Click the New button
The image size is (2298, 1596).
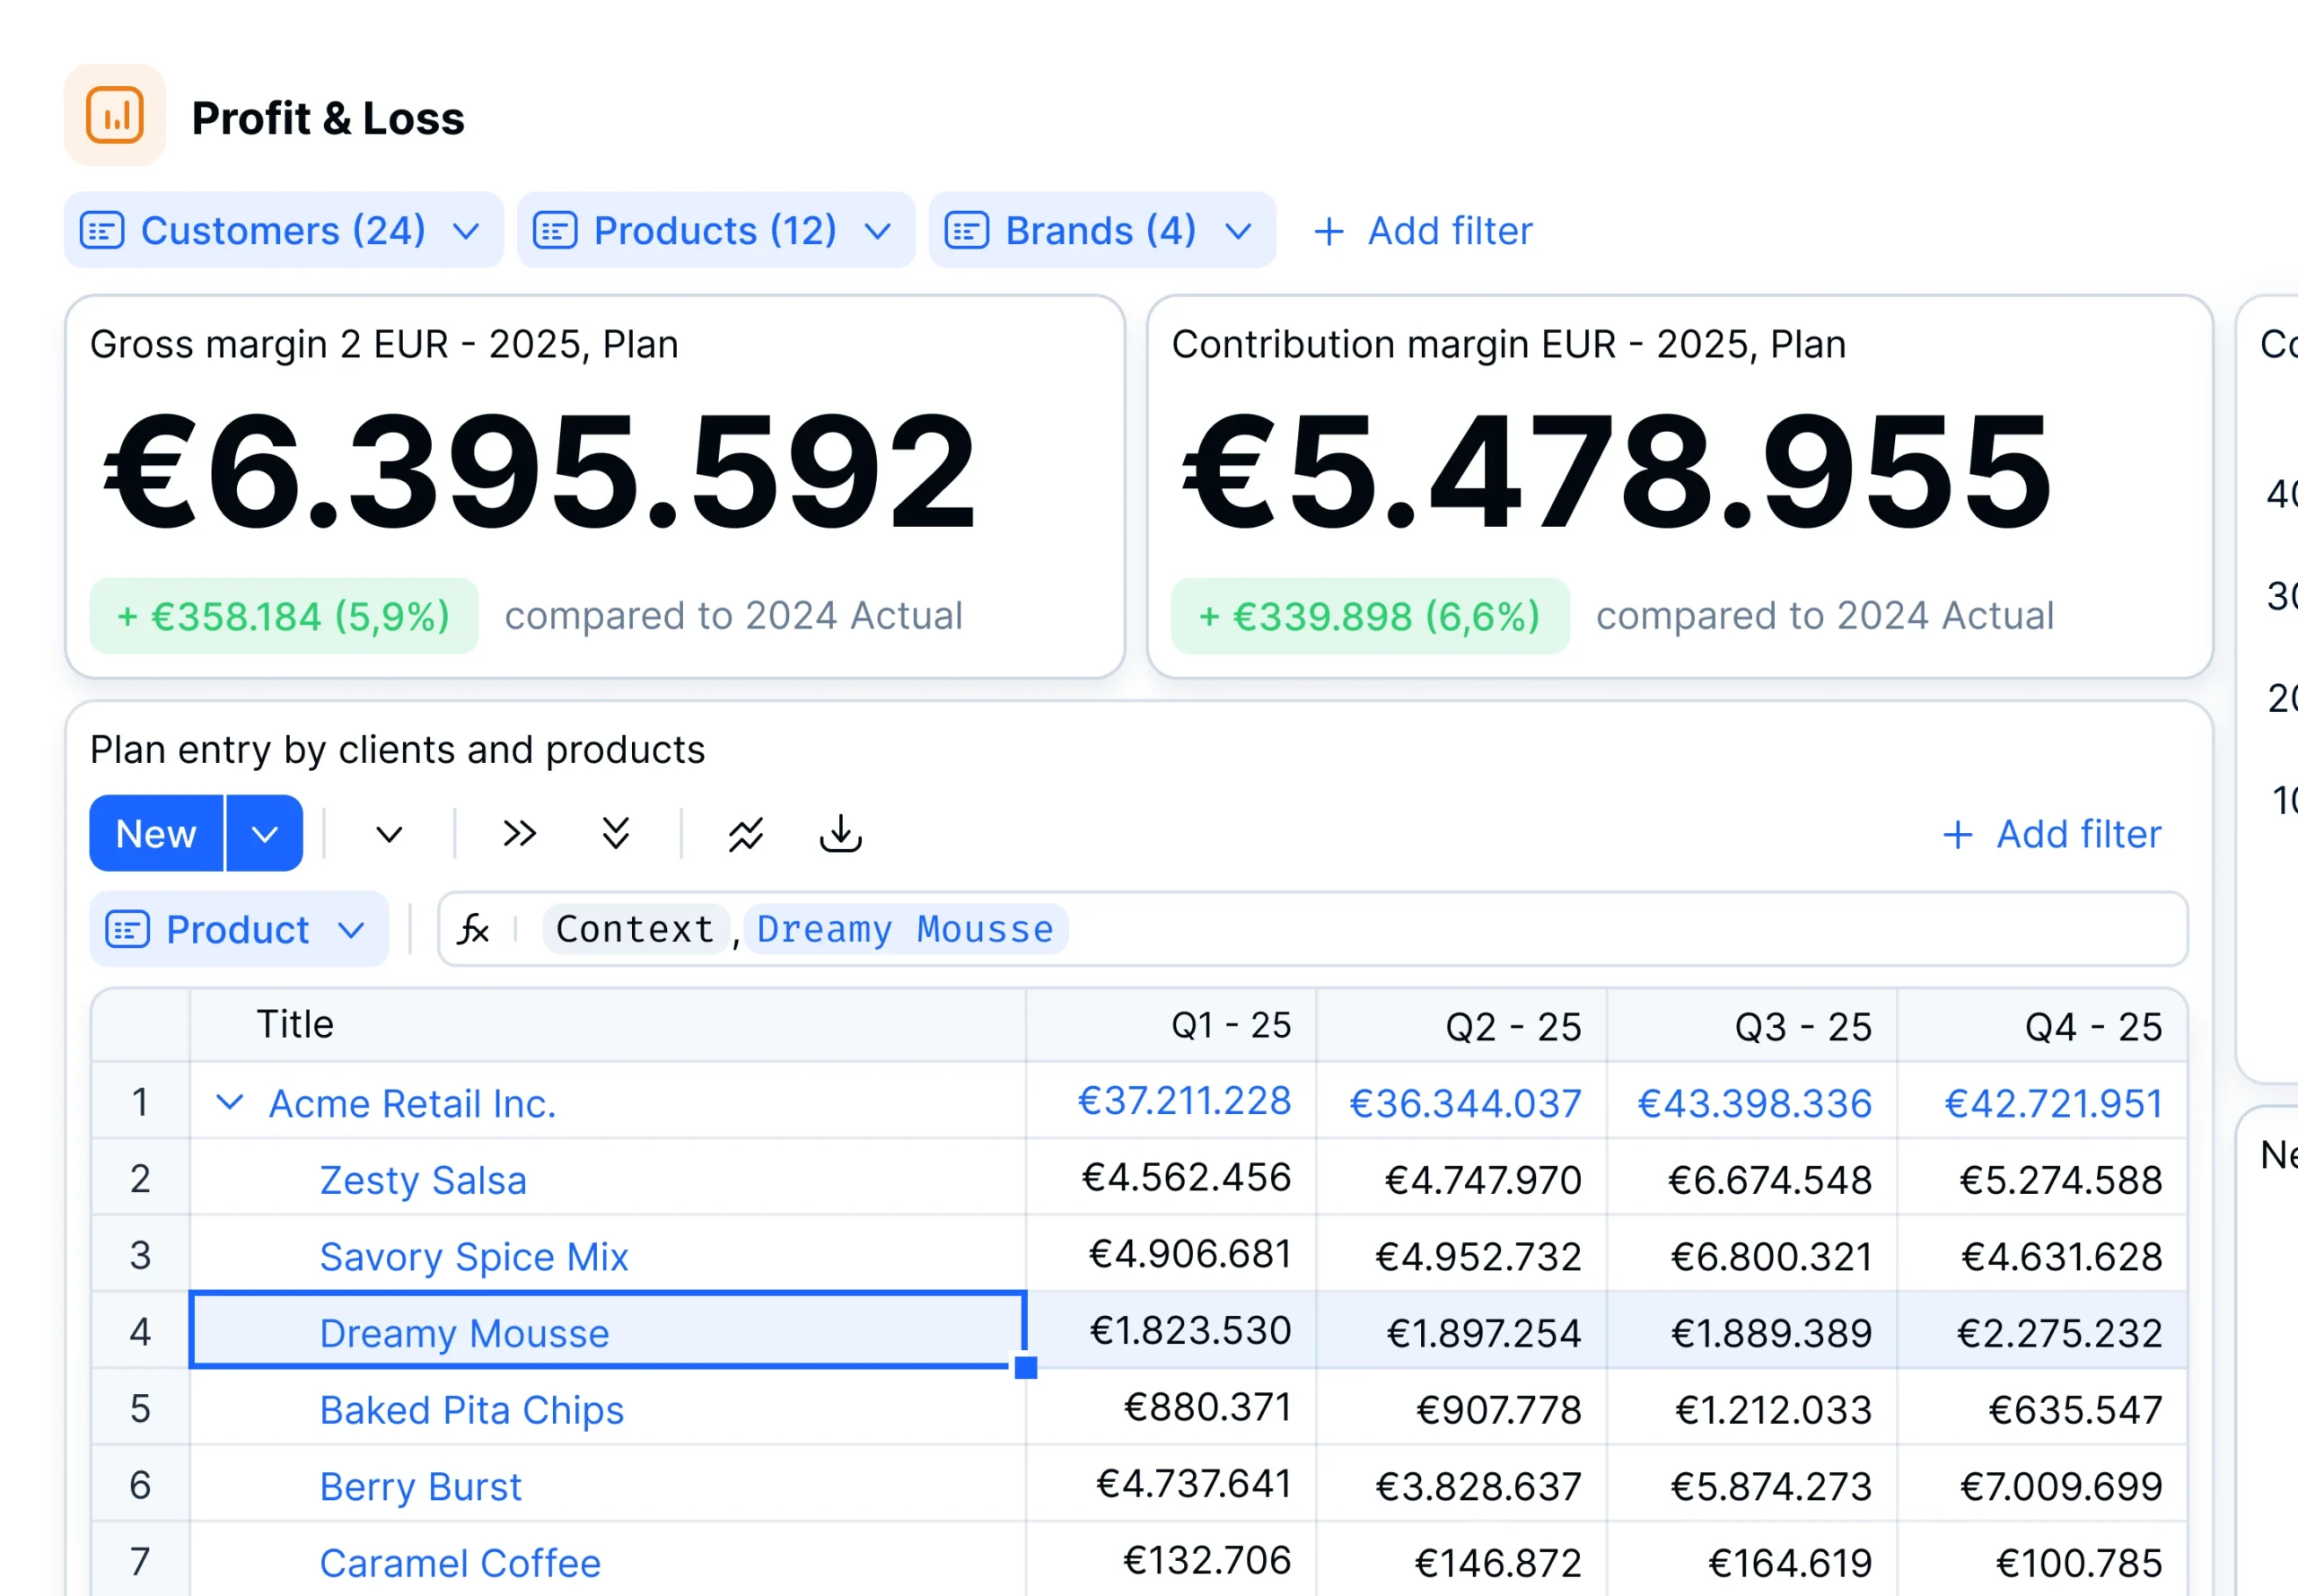(x=157, y=833)
